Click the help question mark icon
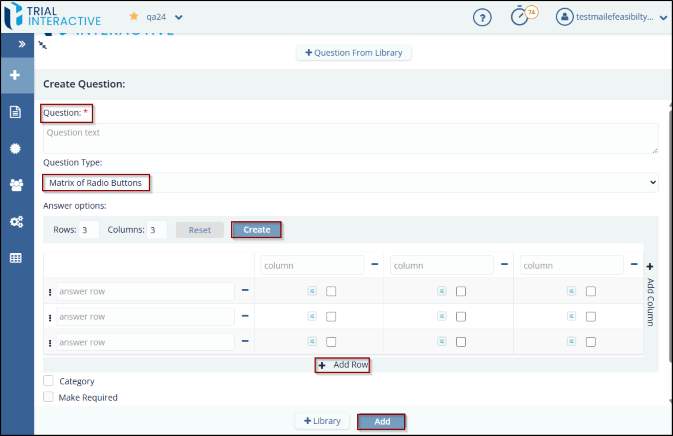The width and height of the screenshot is (673, 436). pos(482,17)
